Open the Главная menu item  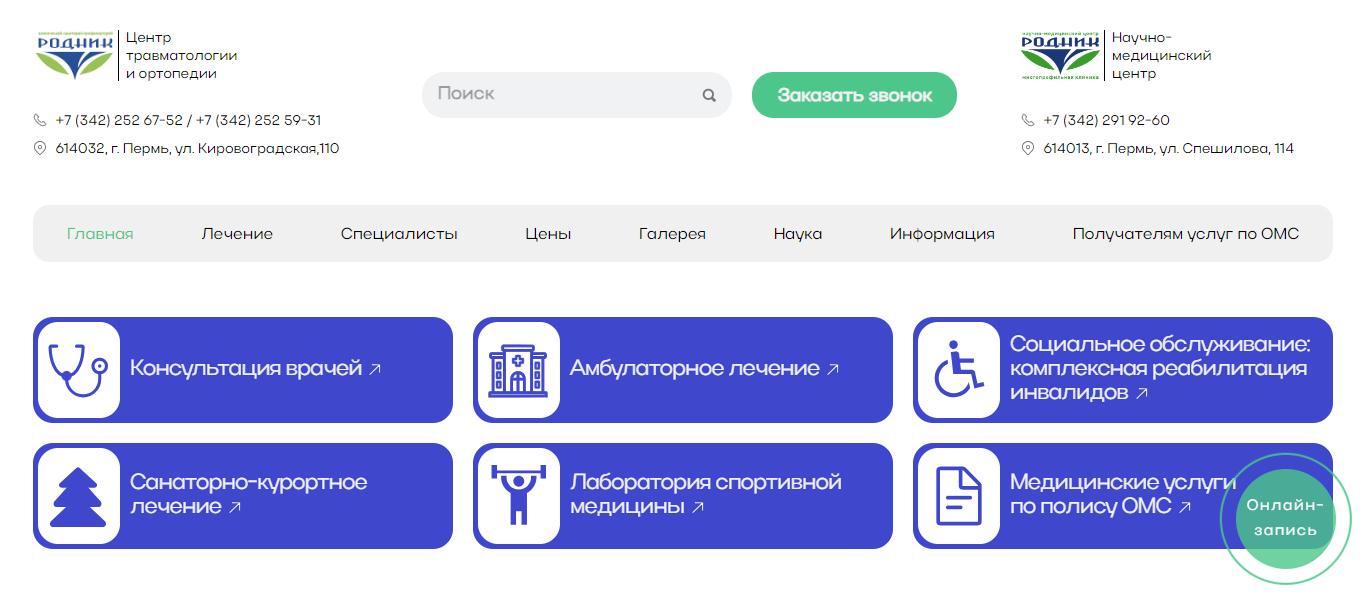pos(100,234)
